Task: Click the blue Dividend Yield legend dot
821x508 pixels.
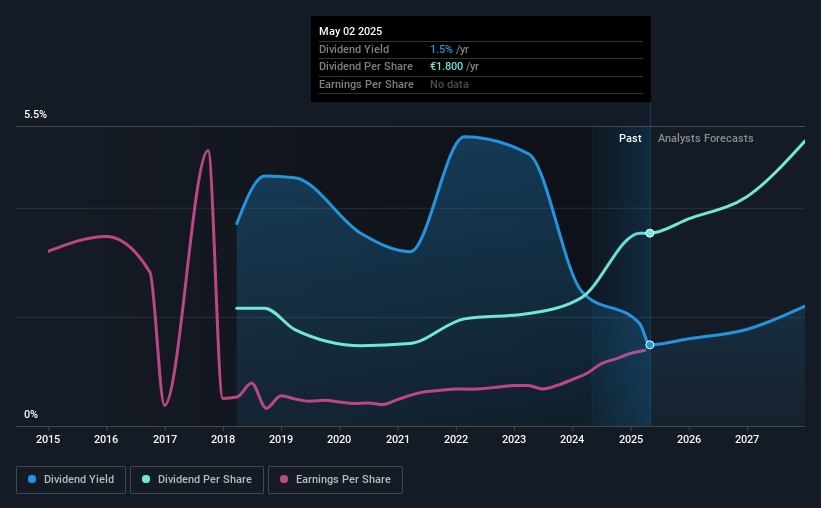Action: pos(32,479)
